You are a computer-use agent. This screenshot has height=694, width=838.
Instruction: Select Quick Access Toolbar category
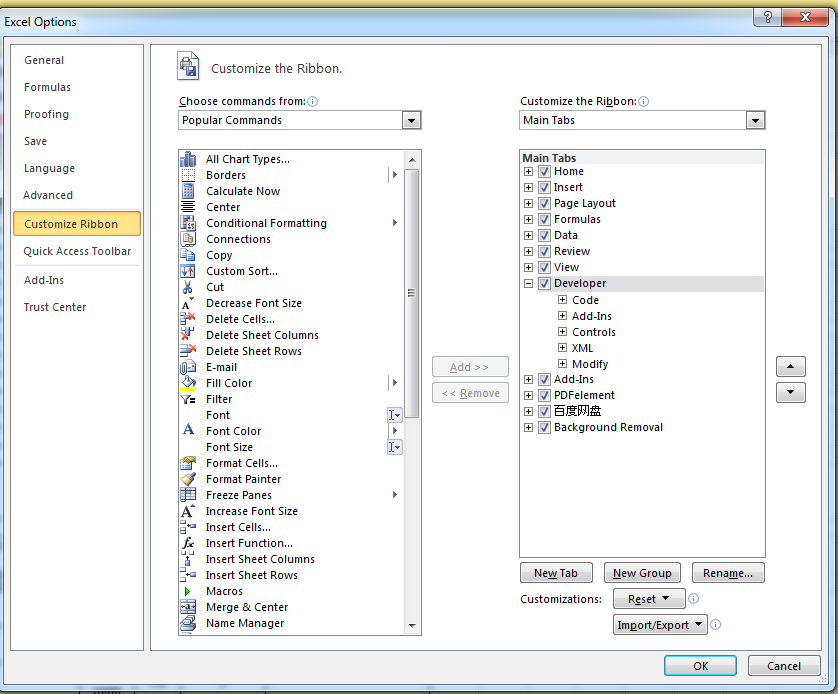(77, 251)
